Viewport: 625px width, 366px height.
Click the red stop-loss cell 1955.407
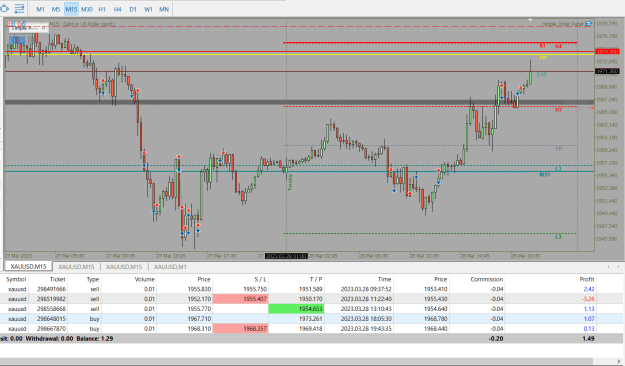pyautogui.click(x=241, y=299)
